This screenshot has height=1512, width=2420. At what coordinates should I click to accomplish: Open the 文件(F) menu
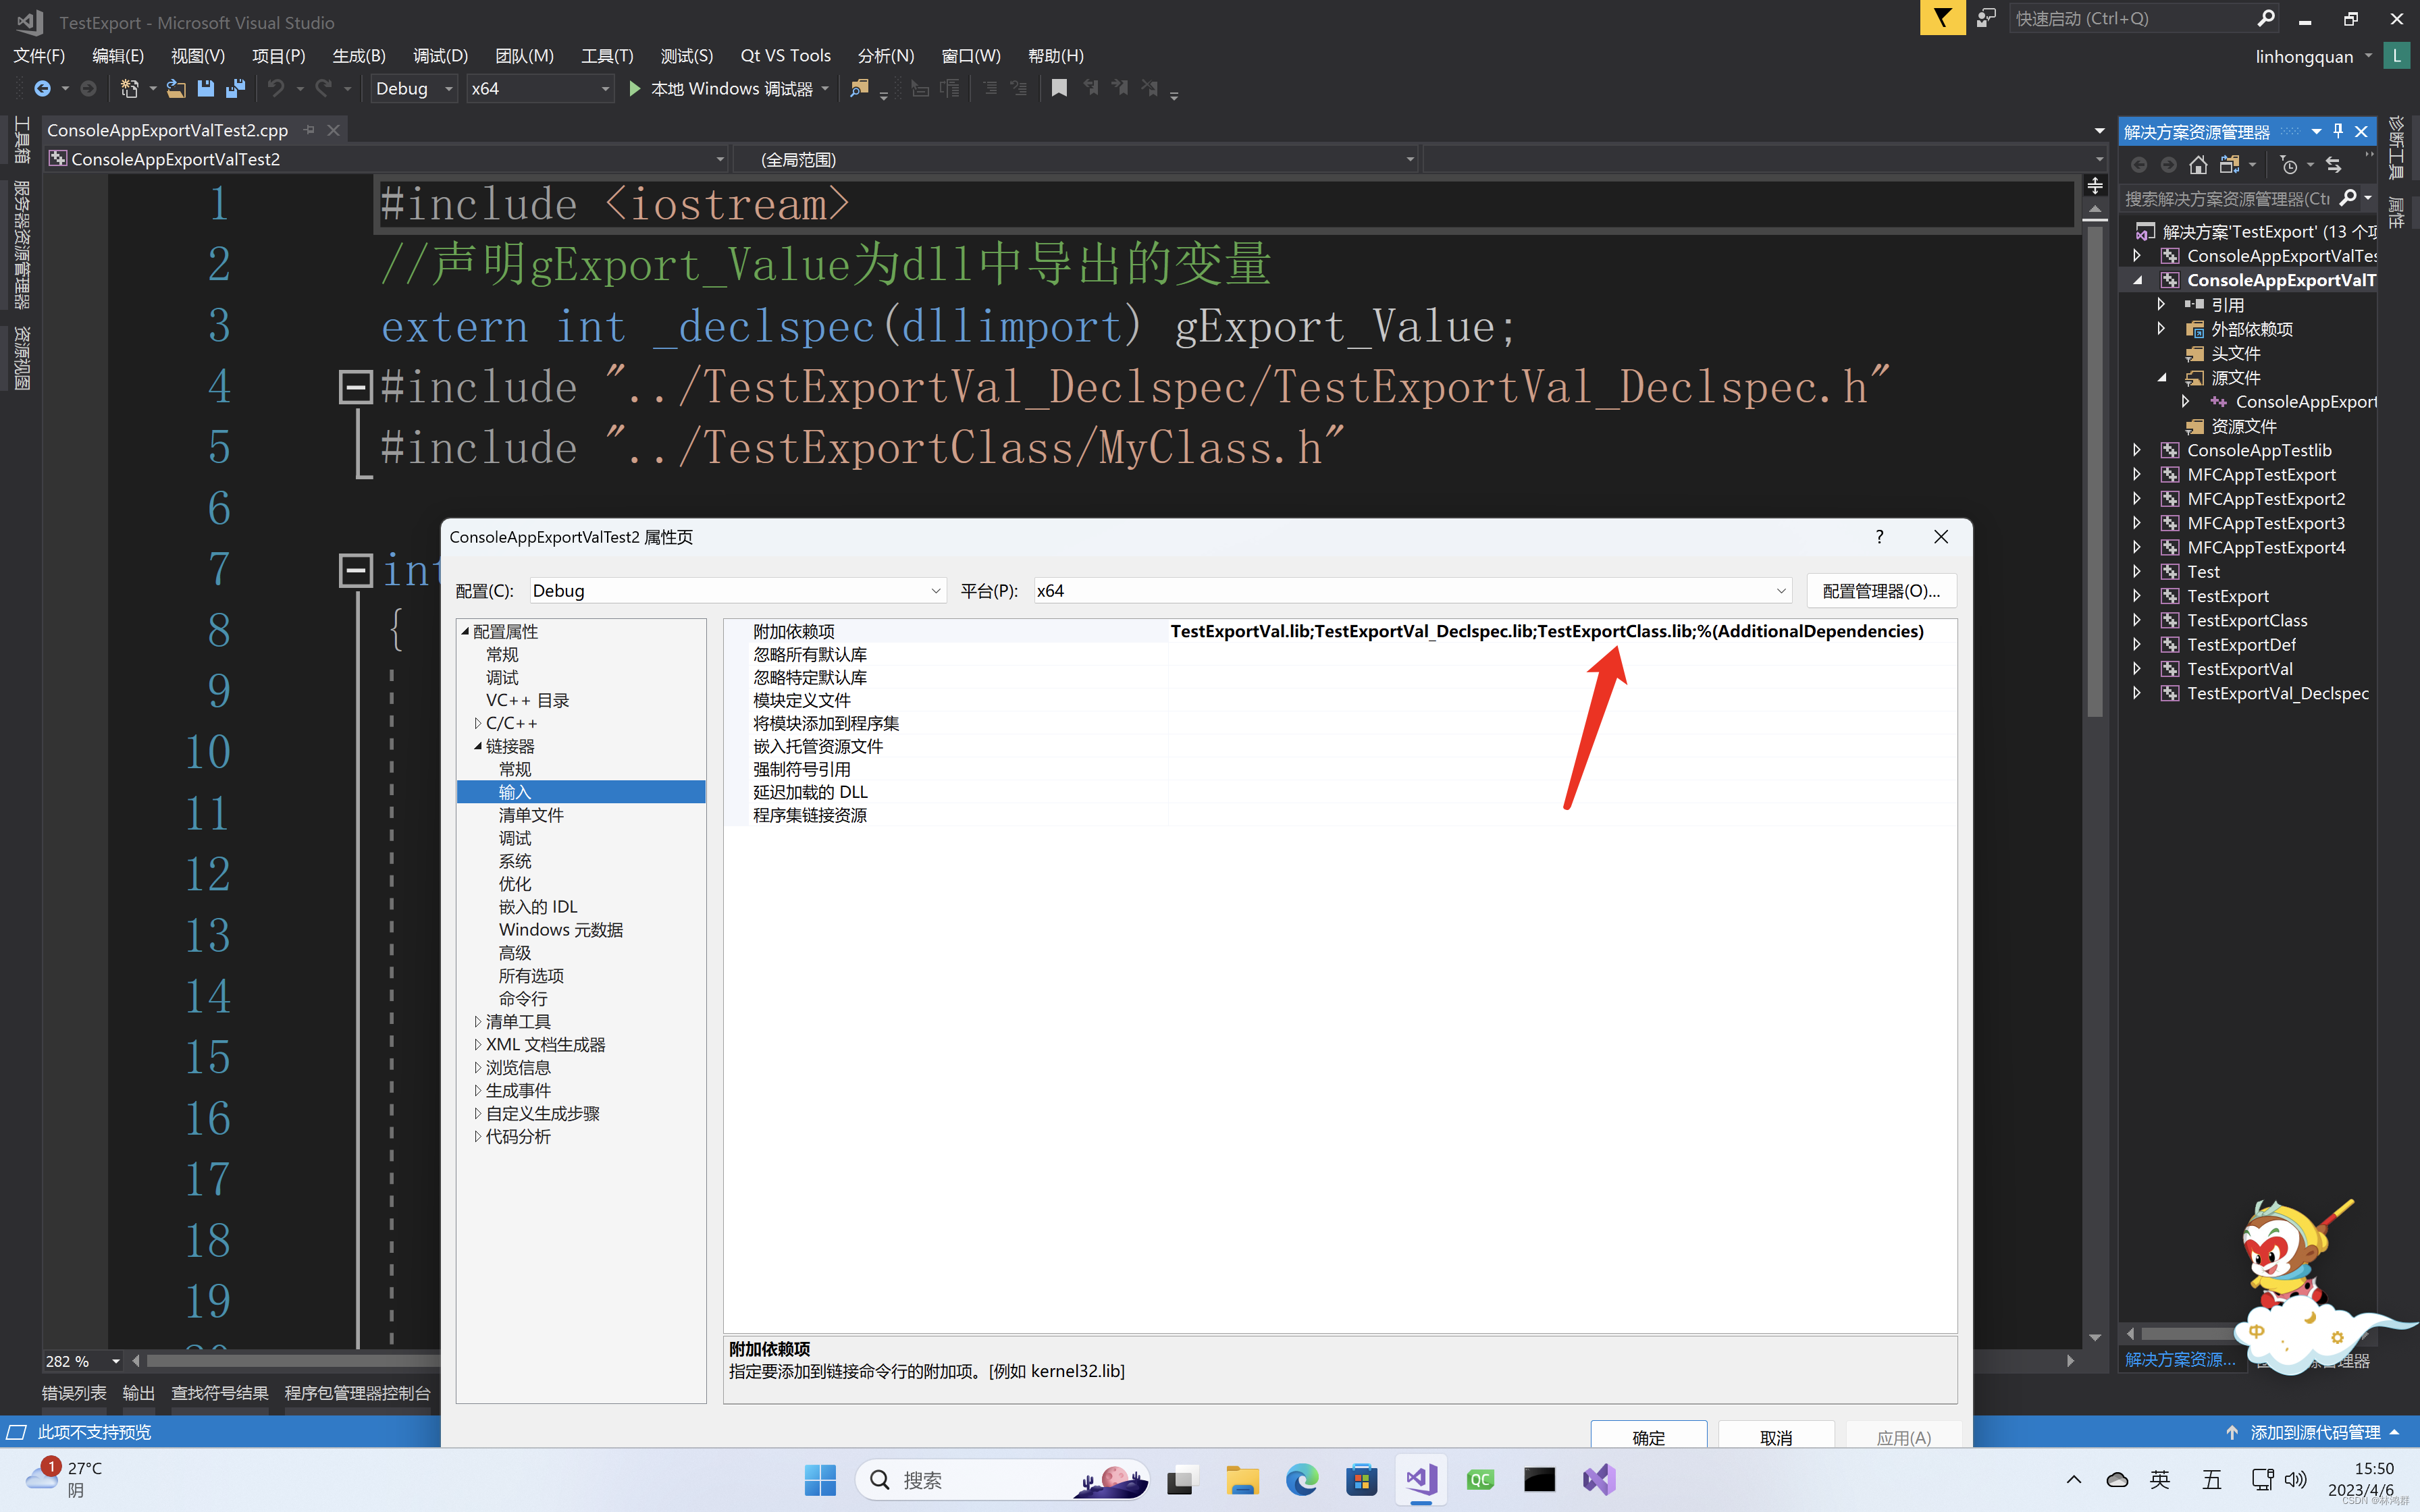(39, 56)
